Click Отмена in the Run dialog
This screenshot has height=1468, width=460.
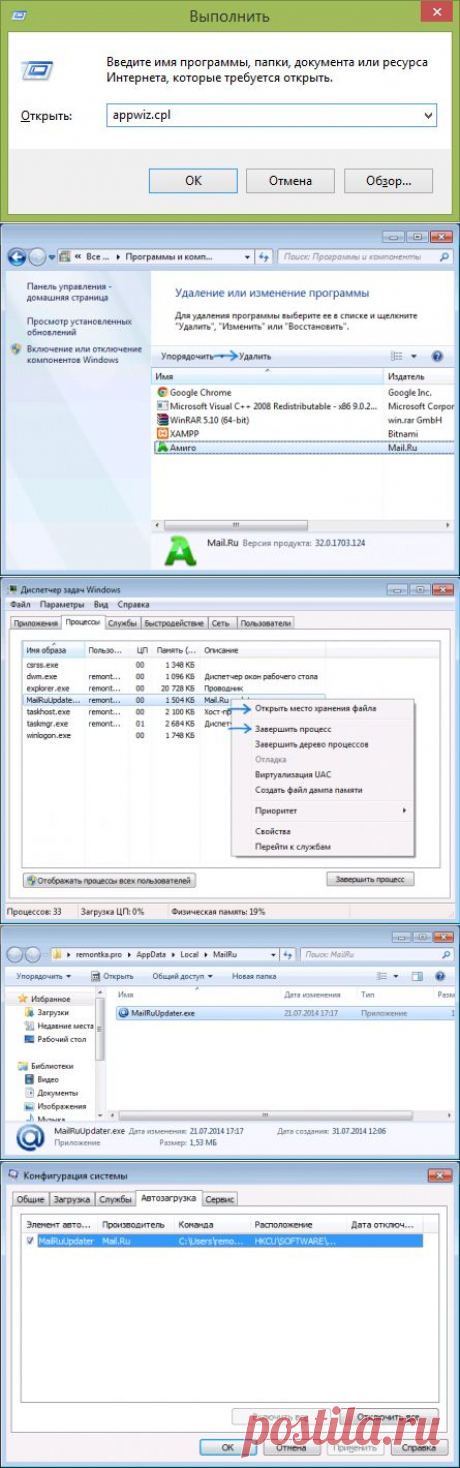coord(291,181)
